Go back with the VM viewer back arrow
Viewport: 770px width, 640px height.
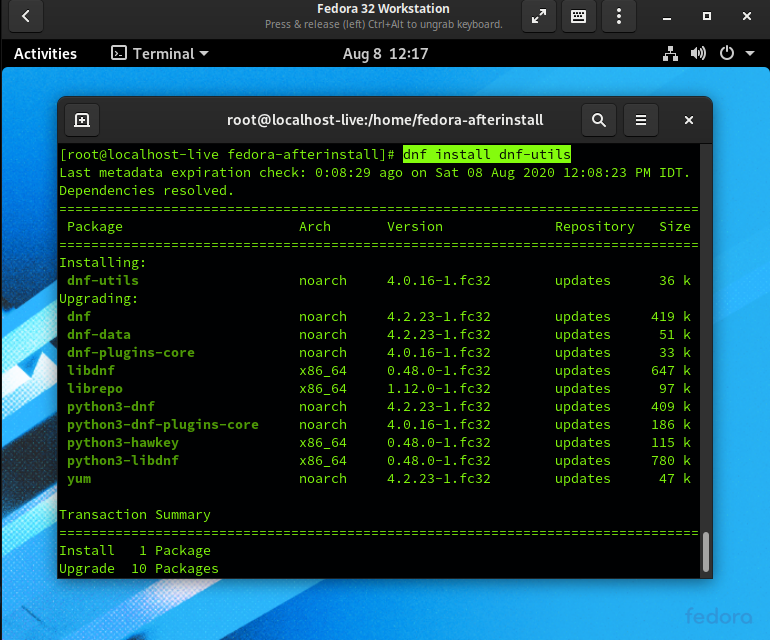click(26, 16)
